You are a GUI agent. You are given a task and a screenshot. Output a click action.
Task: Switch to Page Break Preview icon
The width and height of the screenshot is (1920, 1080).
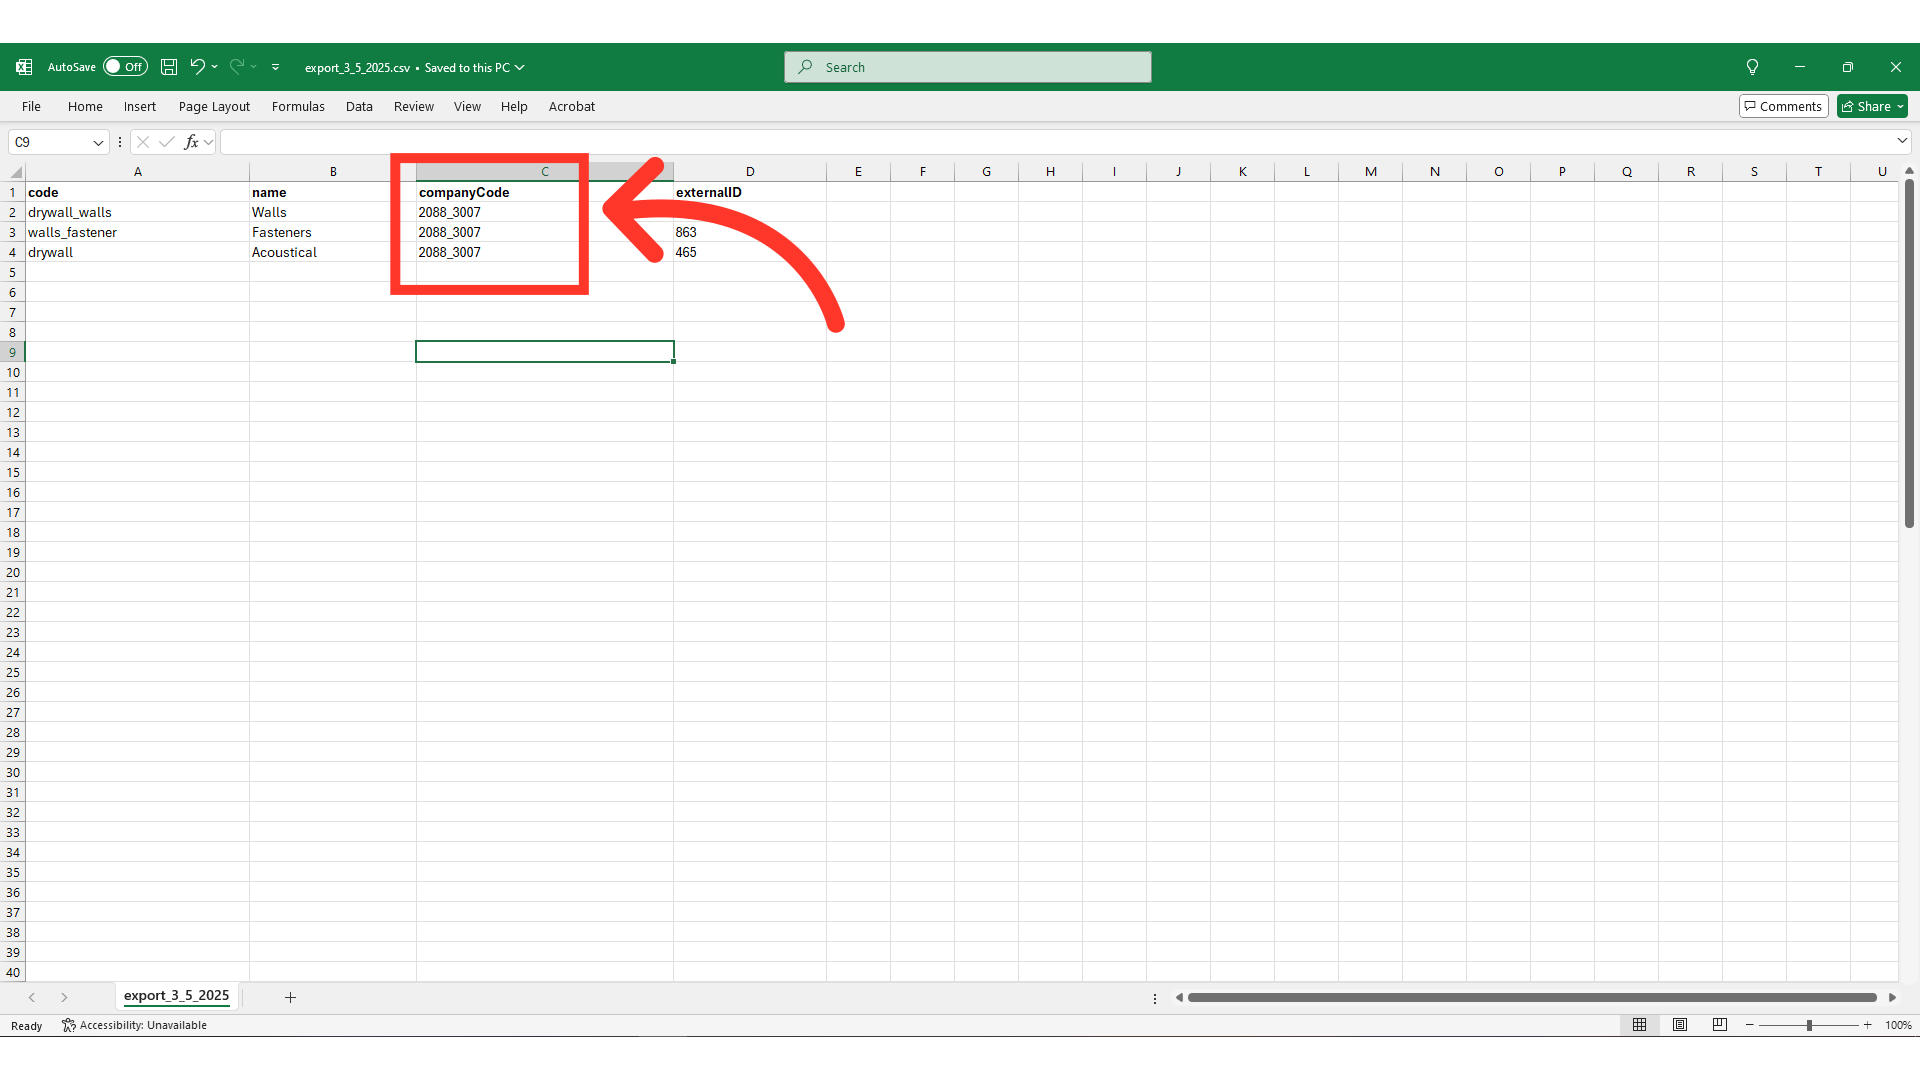1720,1025
